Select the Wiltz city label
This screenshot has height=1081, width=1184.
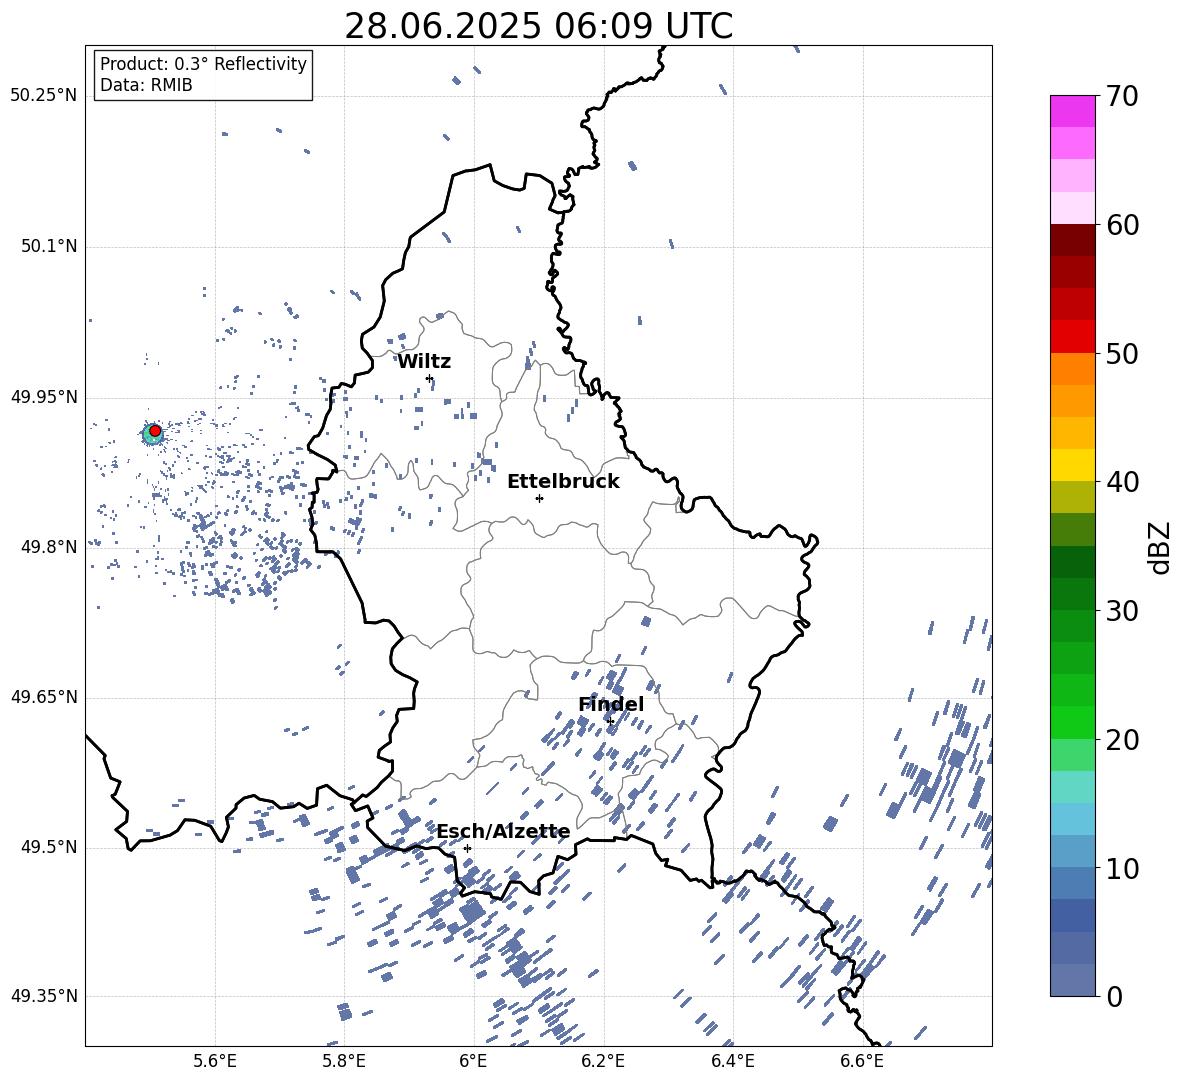424,362
